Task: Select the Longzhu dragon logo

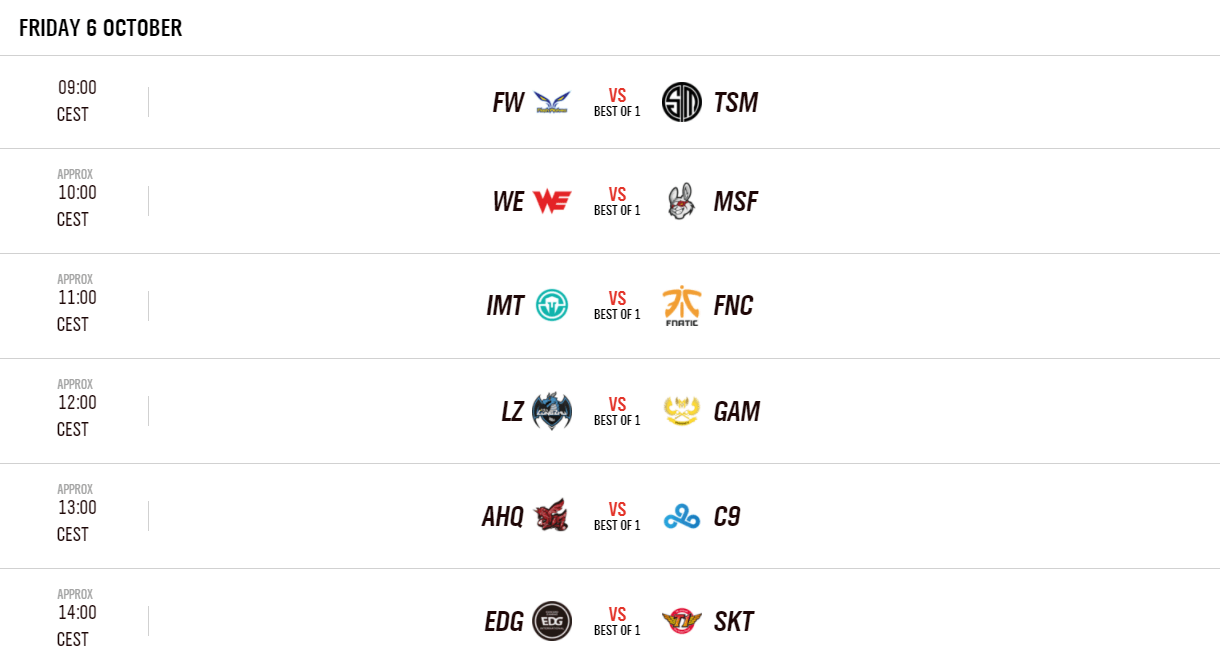Action: coord(551,411)
